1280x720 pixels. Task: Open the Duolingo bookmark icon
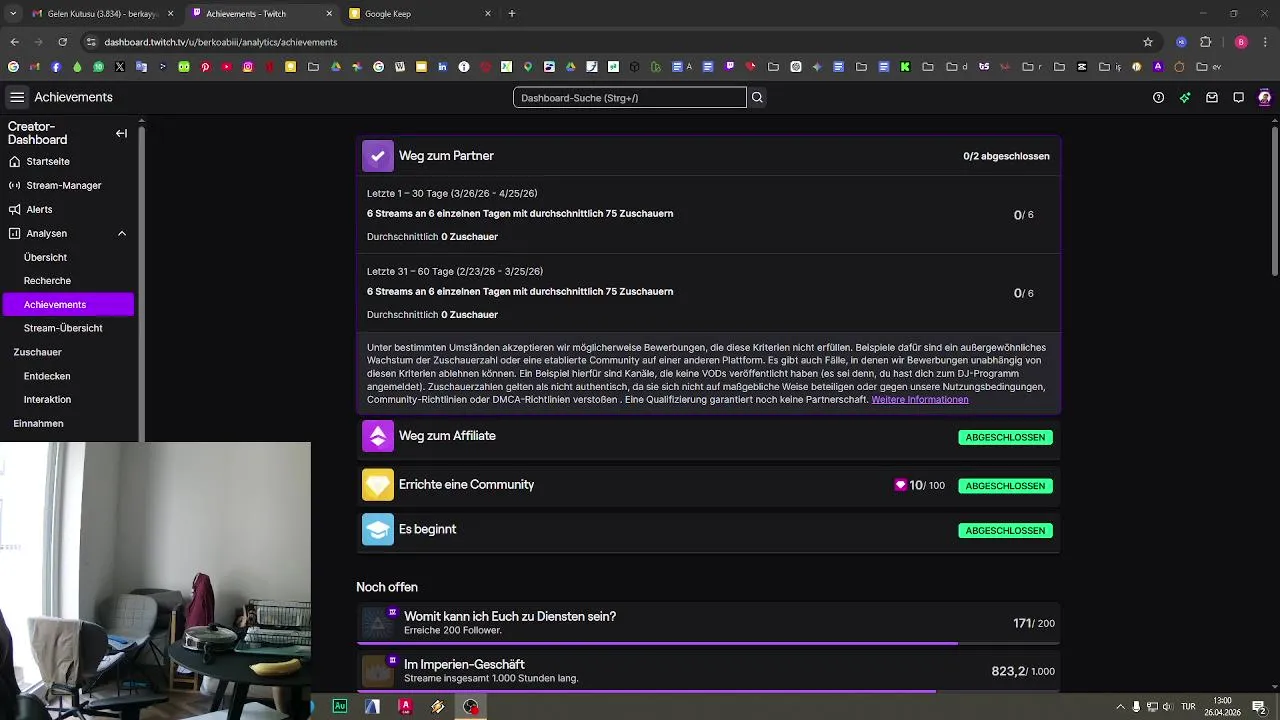tap(184, 67)
